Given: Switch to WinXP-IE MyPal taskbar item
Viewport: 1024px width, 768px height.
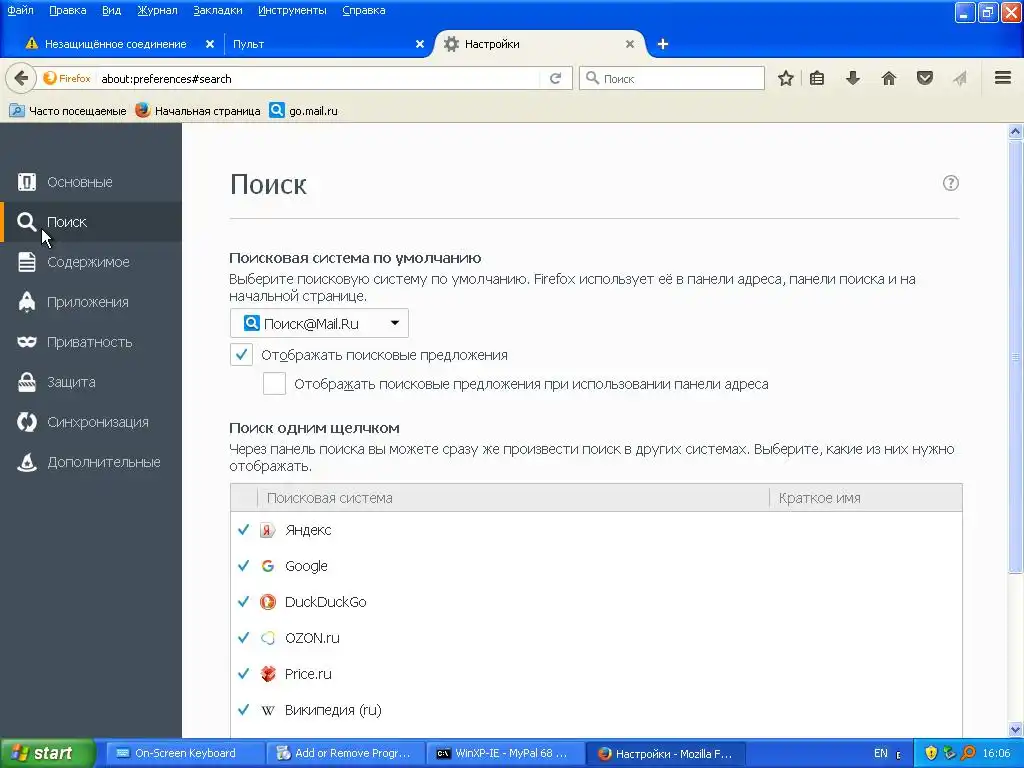Looking at the screenshot, I should 504,753.
